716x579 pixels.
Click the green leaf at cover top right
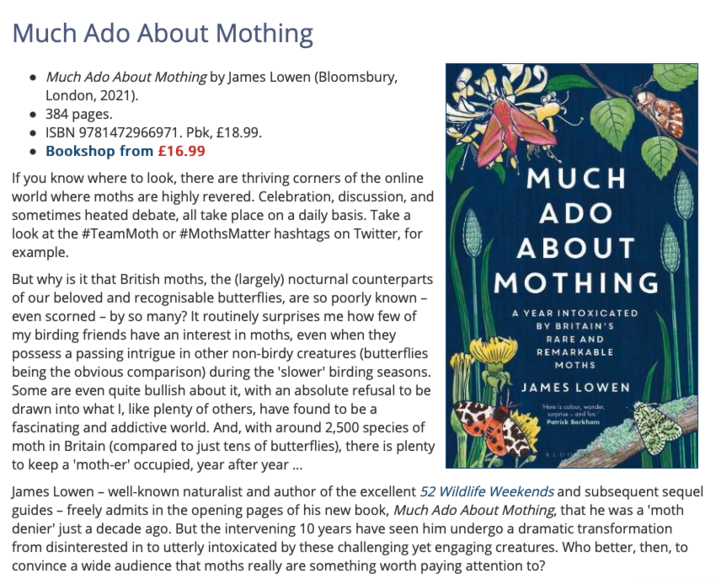pos(675,73)
